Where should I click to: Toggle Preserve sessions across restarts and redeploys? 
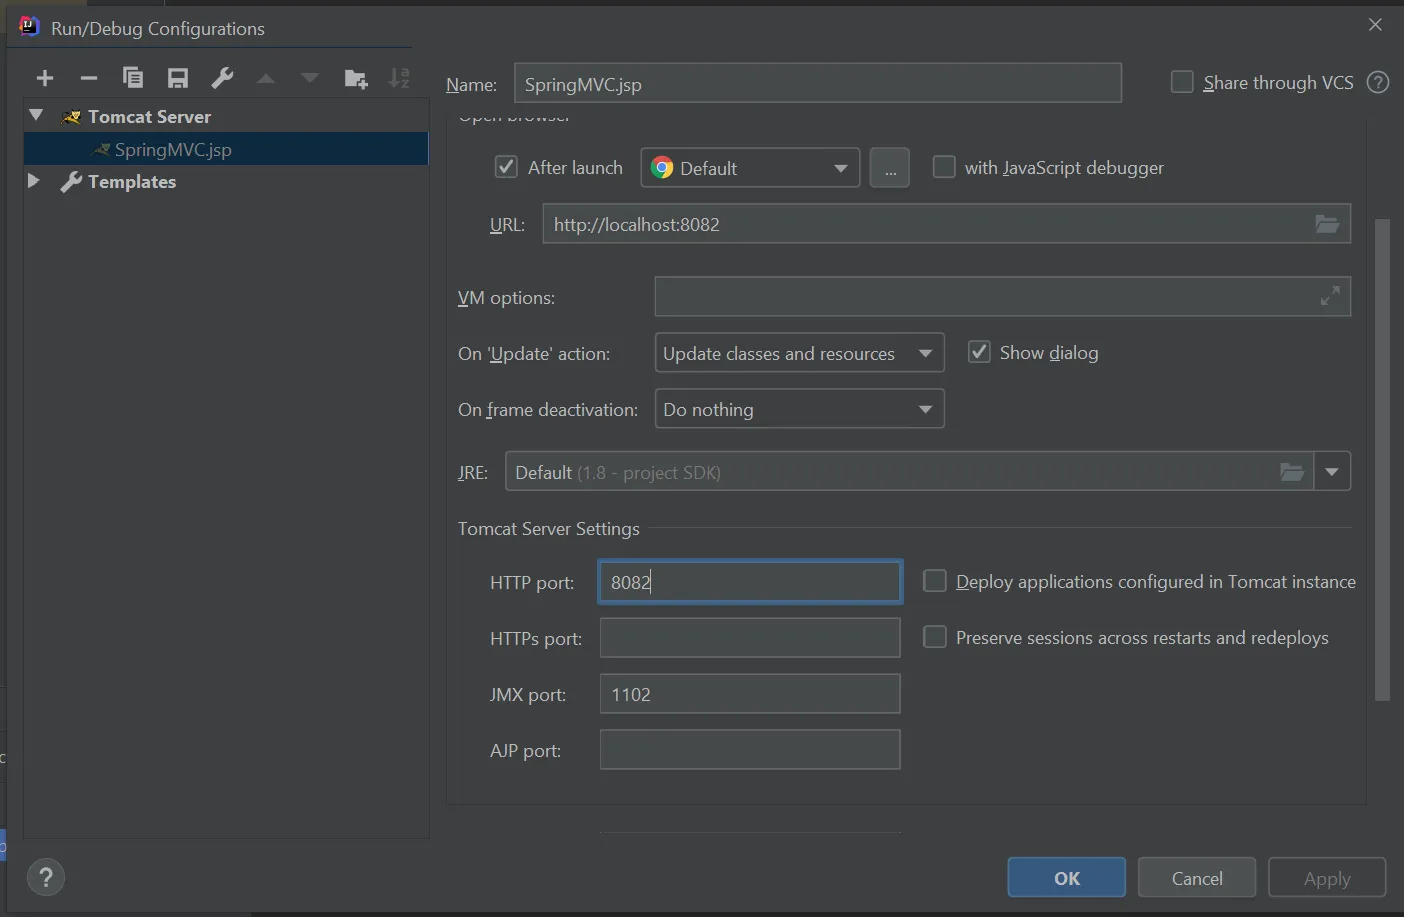click(x=935, y=637)
